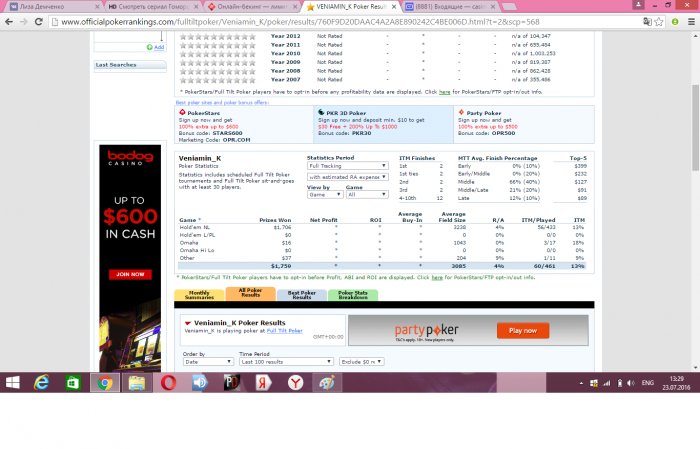
Task: Open the Best Poker Results tab
Action: (x=302, y=295)
